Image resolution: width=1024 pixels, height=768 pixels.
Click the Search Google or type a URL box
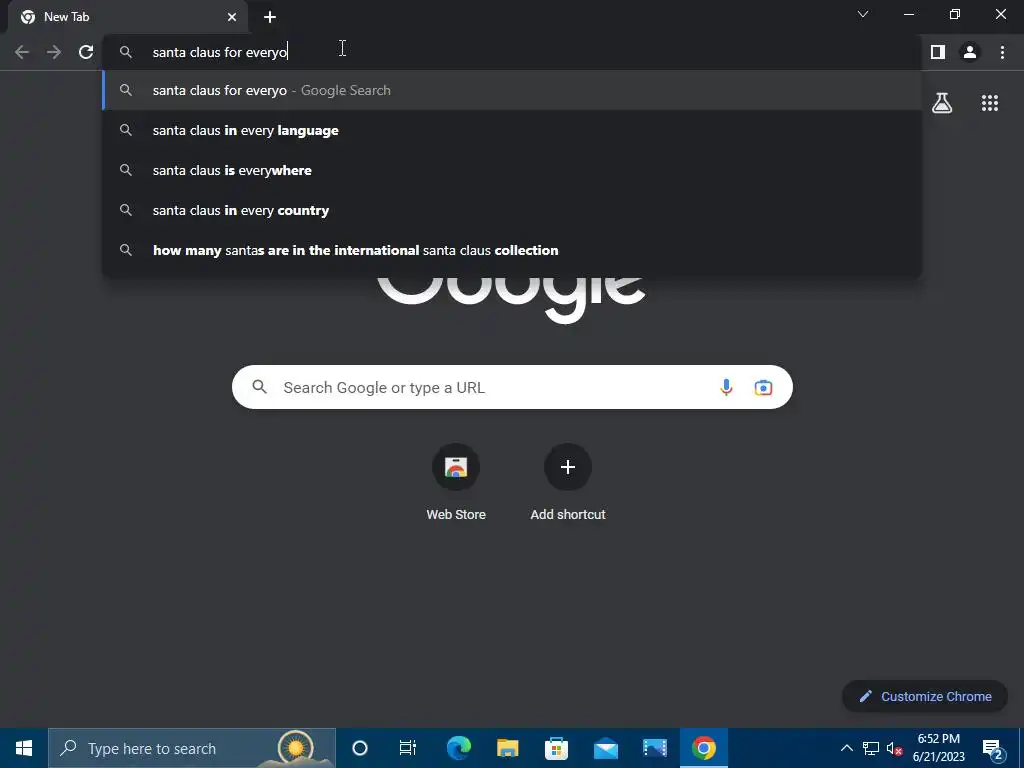[512, 387]
